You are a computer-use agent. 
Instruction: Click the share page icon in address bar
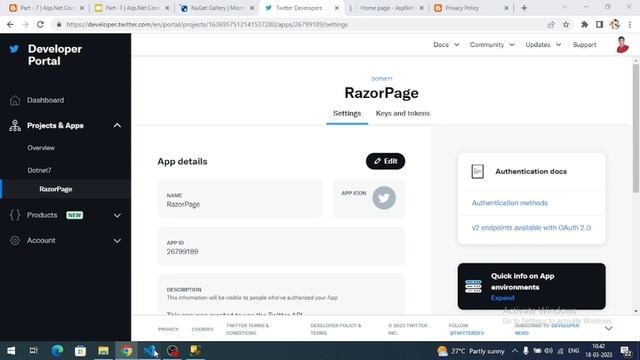(x=551, y=24)
